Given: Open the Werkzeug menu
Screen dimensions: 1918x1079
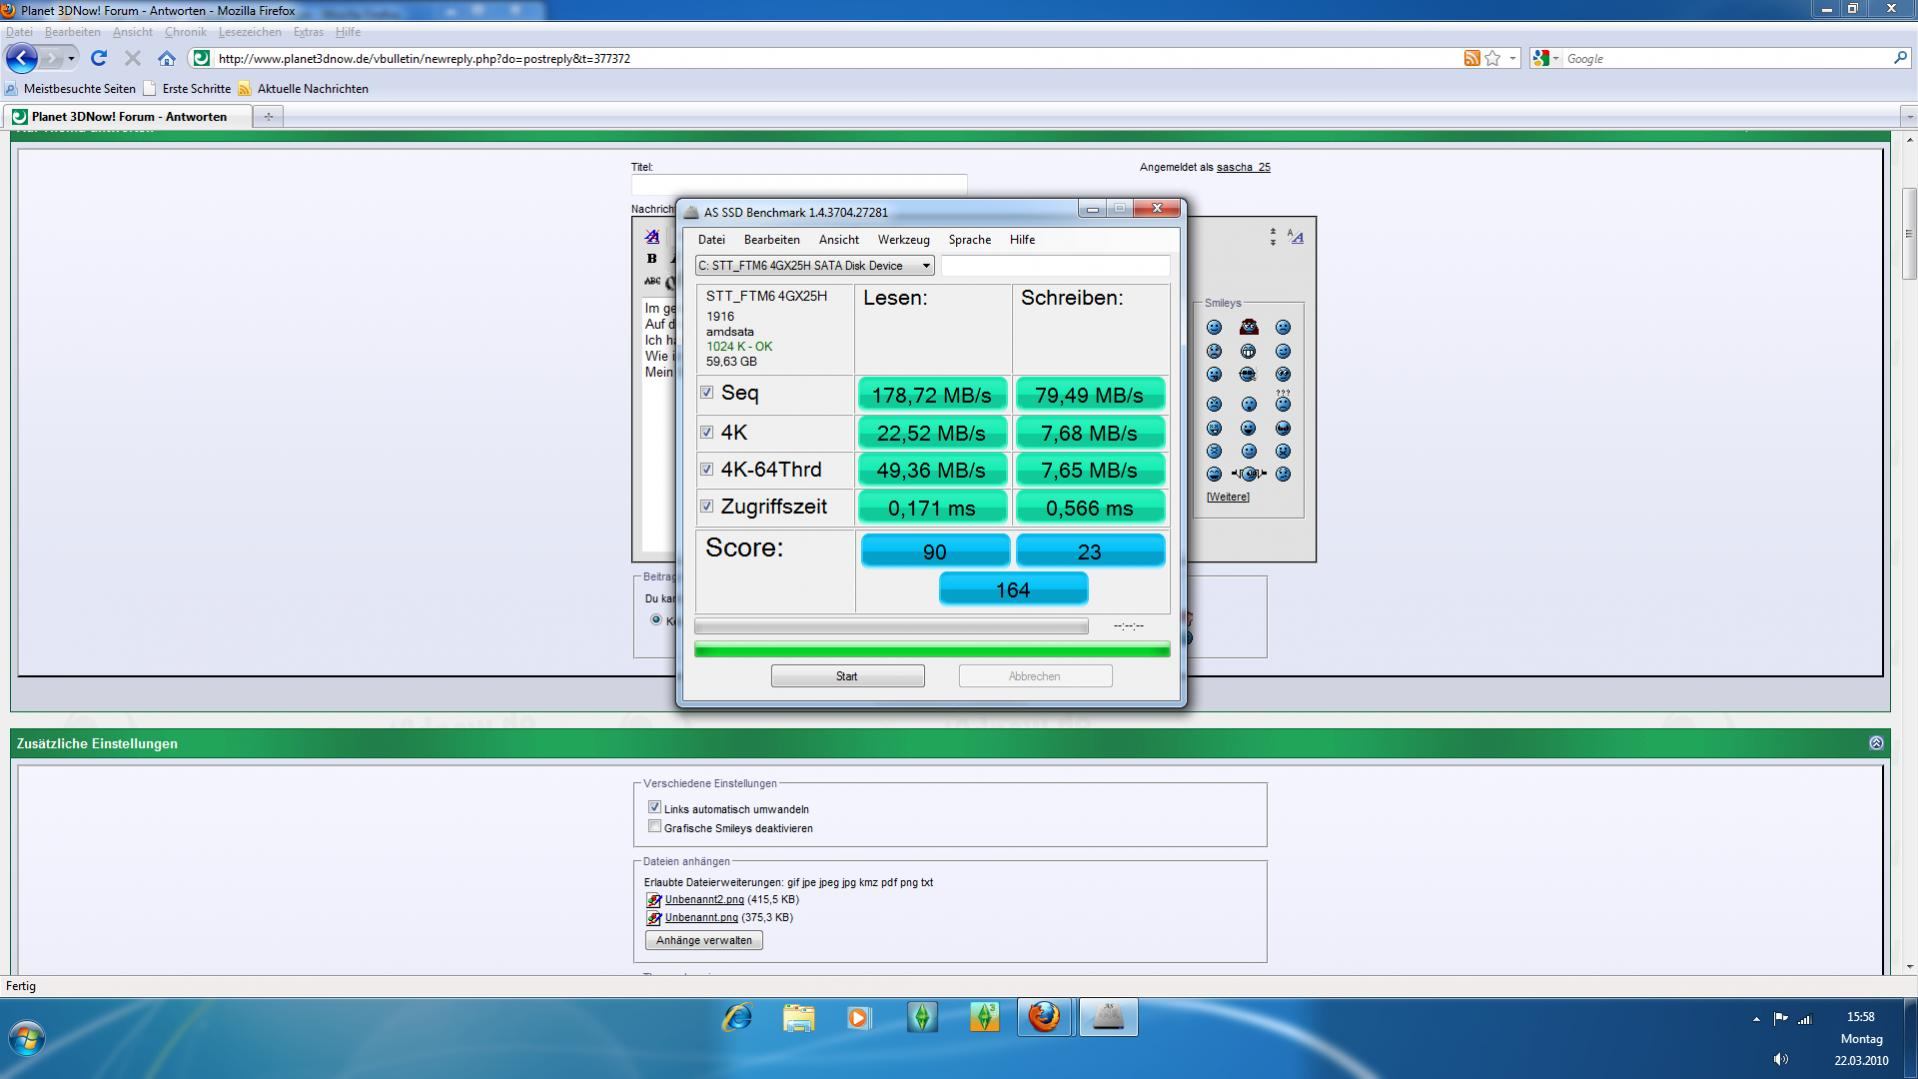Looking at the screenshot, I should point(903,240).
